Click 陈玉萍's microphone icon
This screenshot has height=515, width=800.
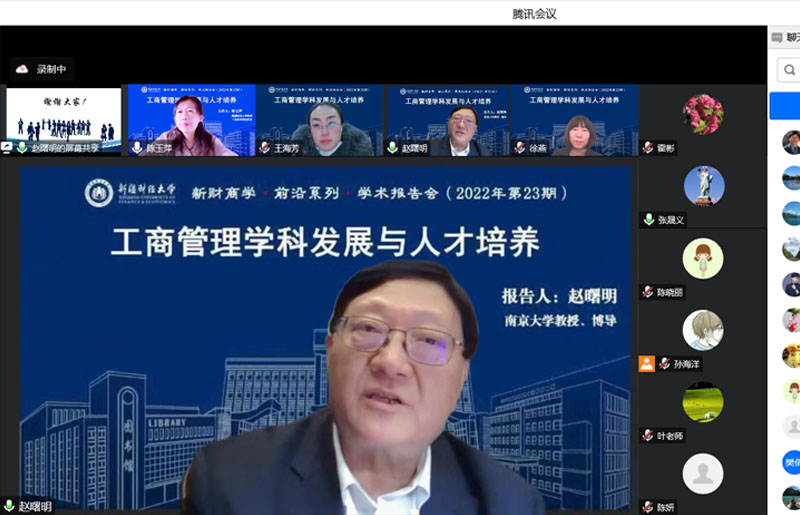pyautogui.click(x=137, y=147)
